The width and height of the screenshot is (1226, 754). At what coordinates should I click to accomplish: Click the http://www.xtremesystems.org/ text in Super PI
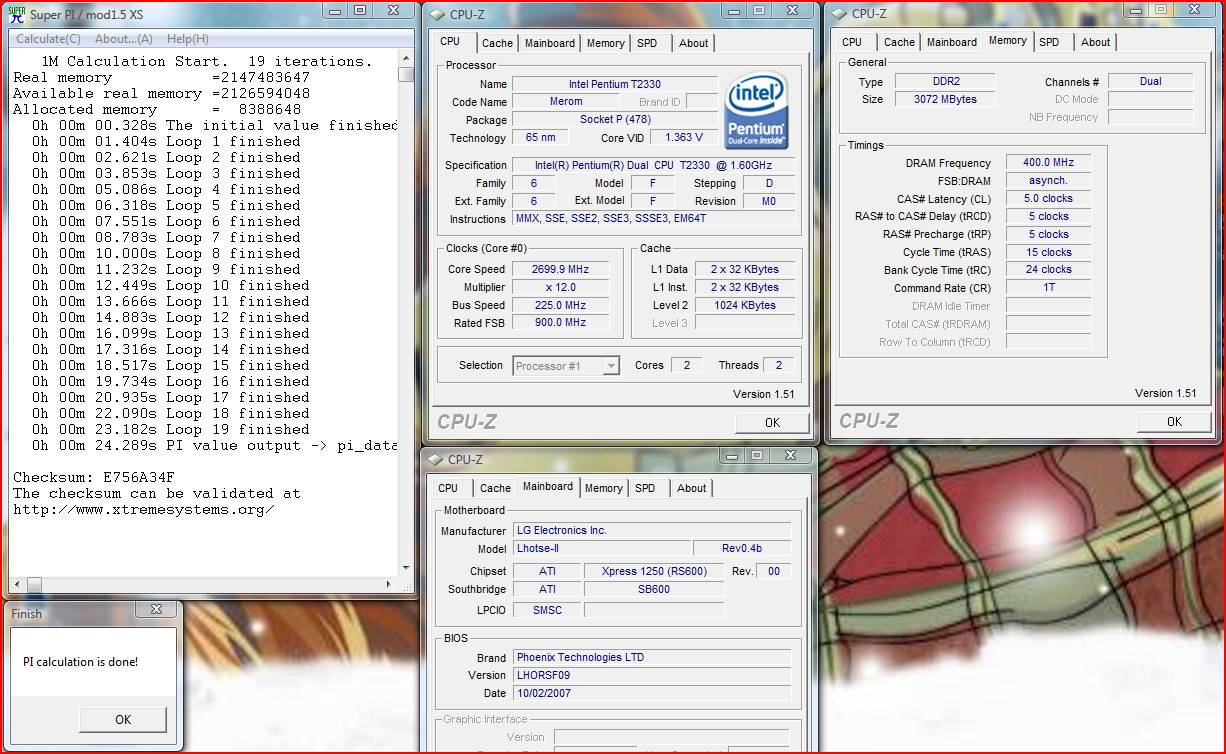[x=143, y=509]
